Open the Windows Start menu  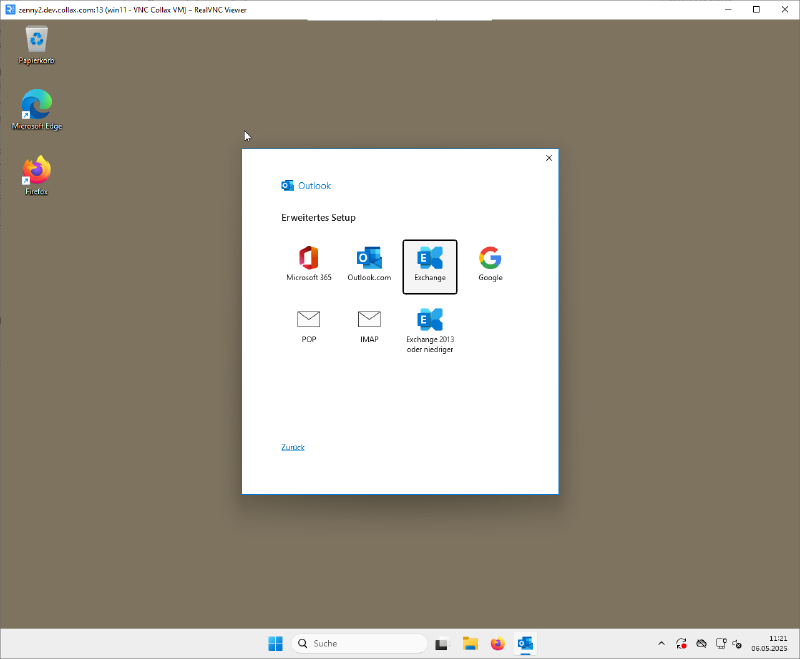point(276,644)
